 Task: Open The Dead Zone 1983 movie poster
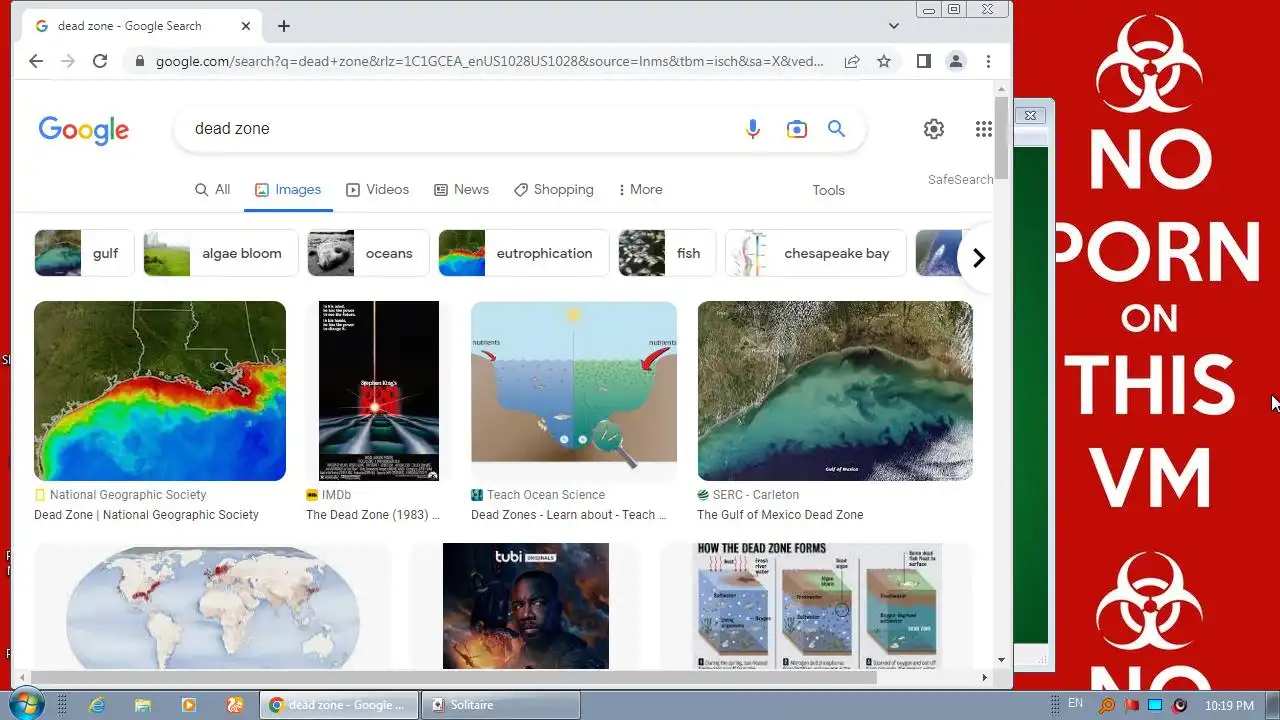click(379, 391)
